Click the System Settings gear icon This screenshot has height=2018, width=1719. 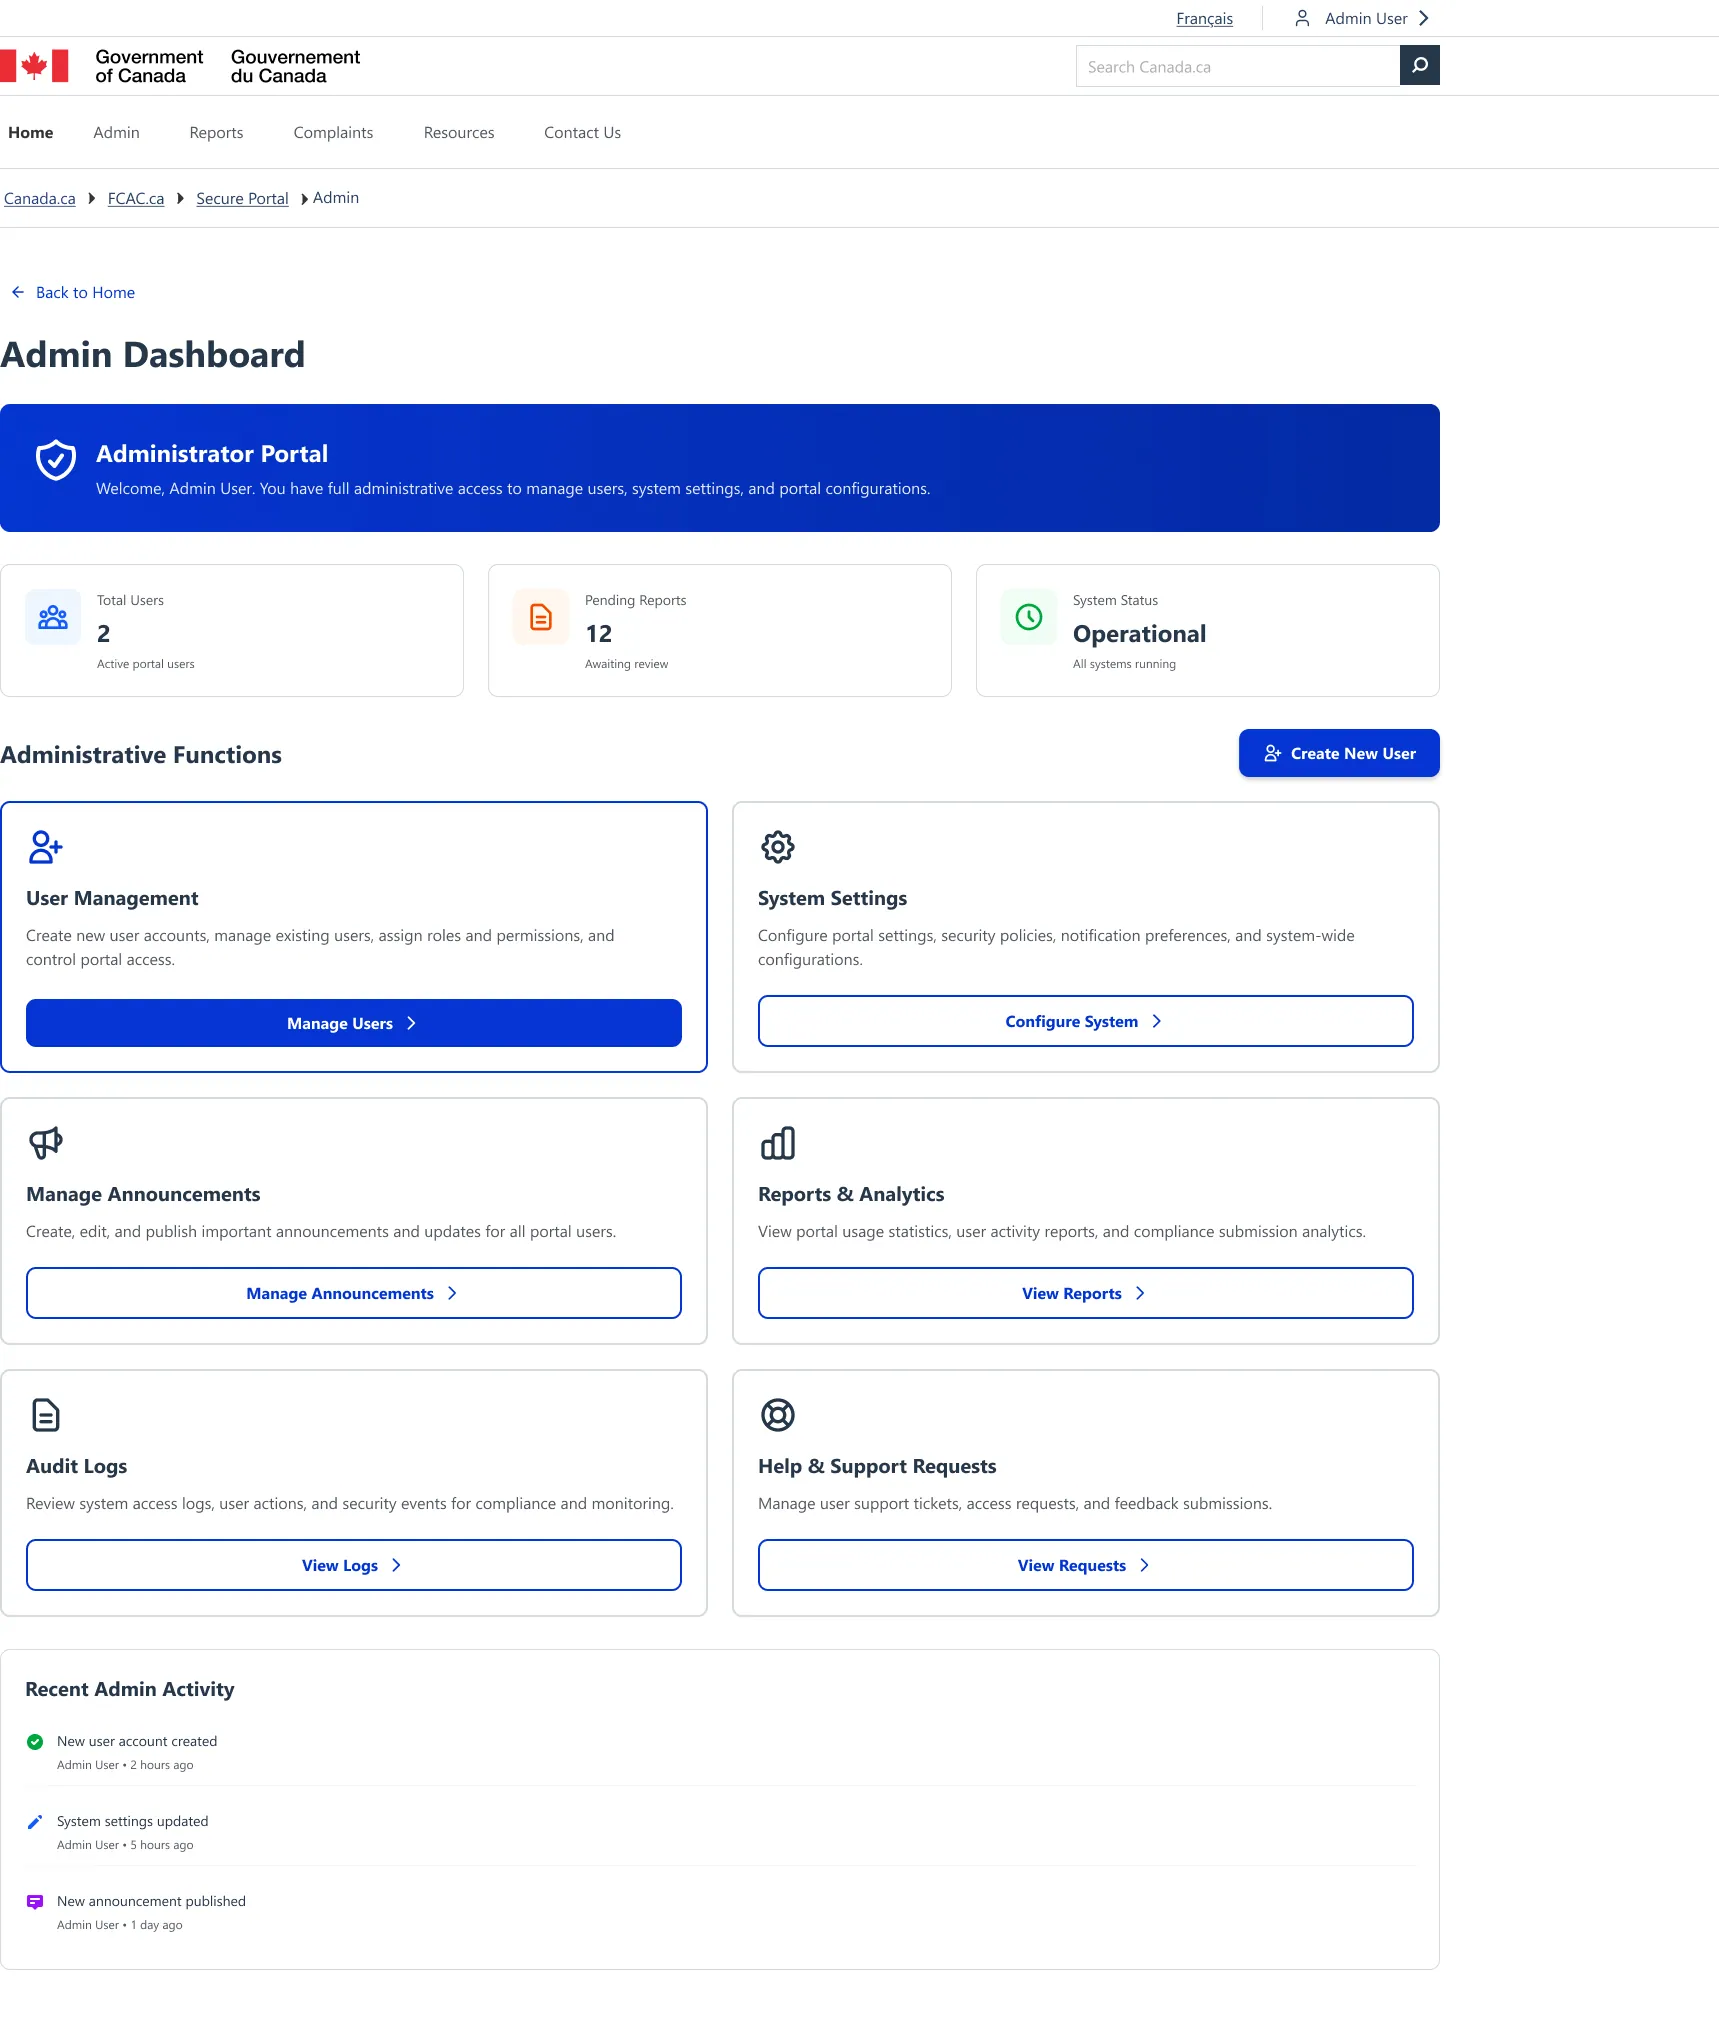tap(778, 847)
